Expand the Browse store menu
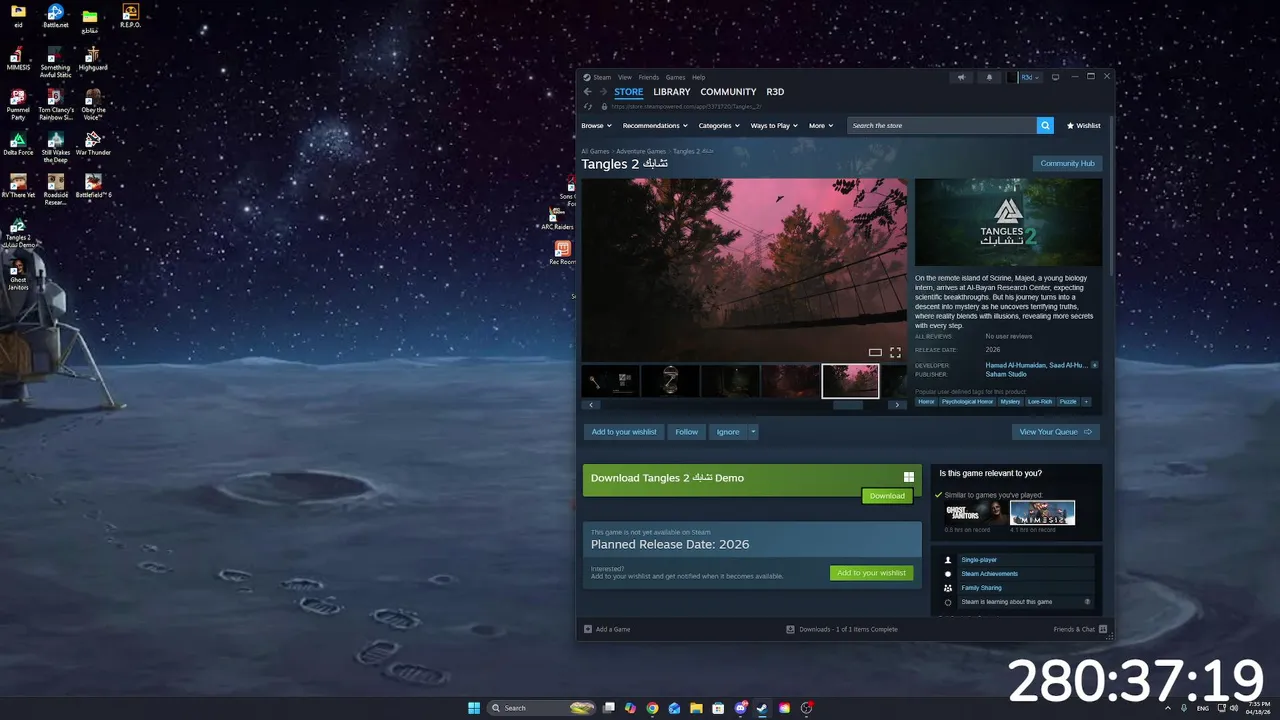This screenshot has width=1280, height=720. click(595, 126)
